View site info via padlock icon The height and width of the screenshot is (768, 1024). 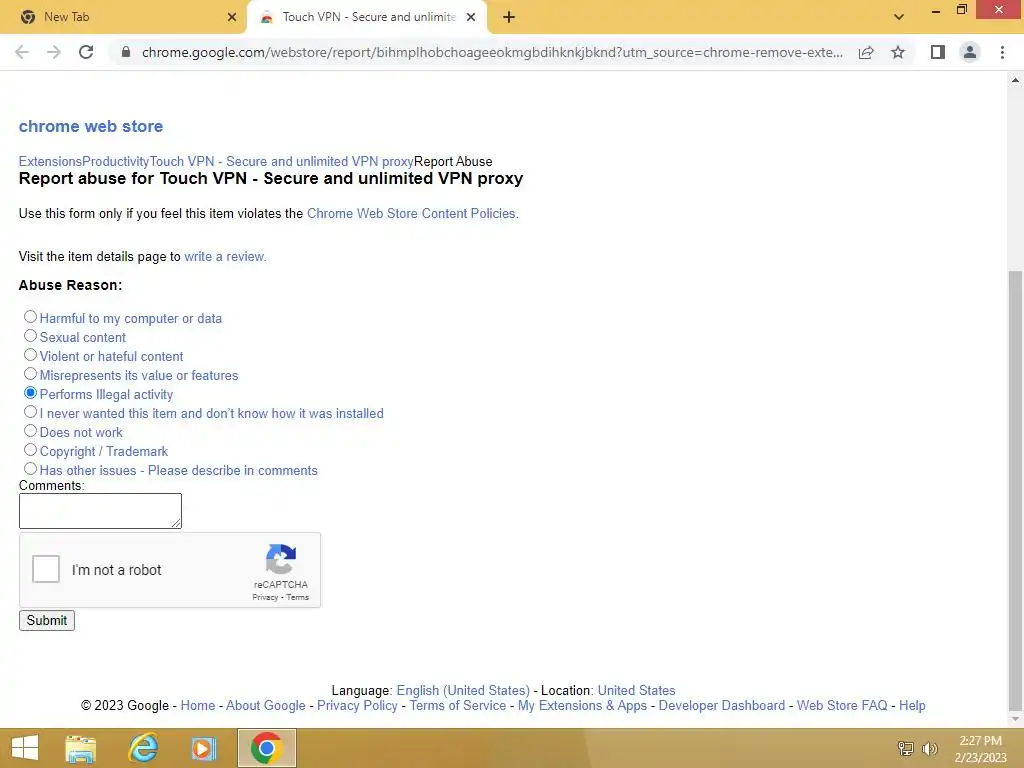click(126, 52)
